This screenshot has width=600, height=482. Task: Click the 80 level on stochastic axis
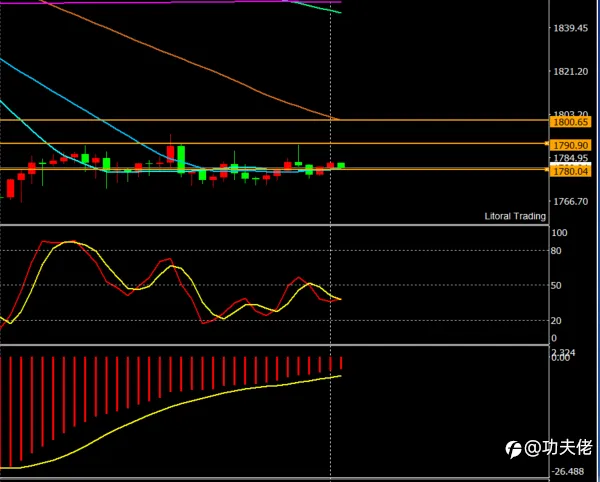556,251
